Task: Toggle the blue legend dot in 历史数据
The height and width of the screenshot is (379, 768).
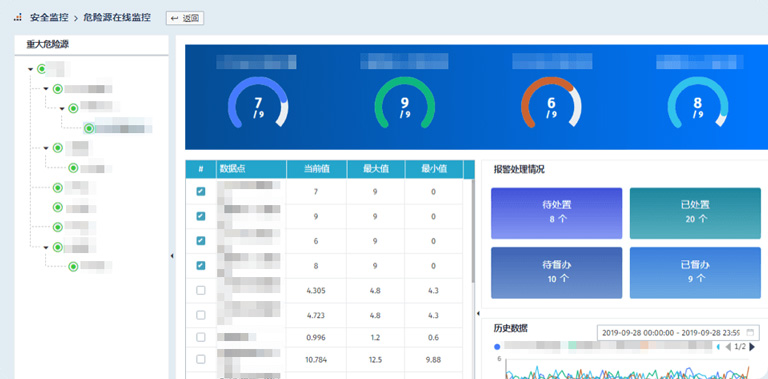Action: (x=498, y=347)
